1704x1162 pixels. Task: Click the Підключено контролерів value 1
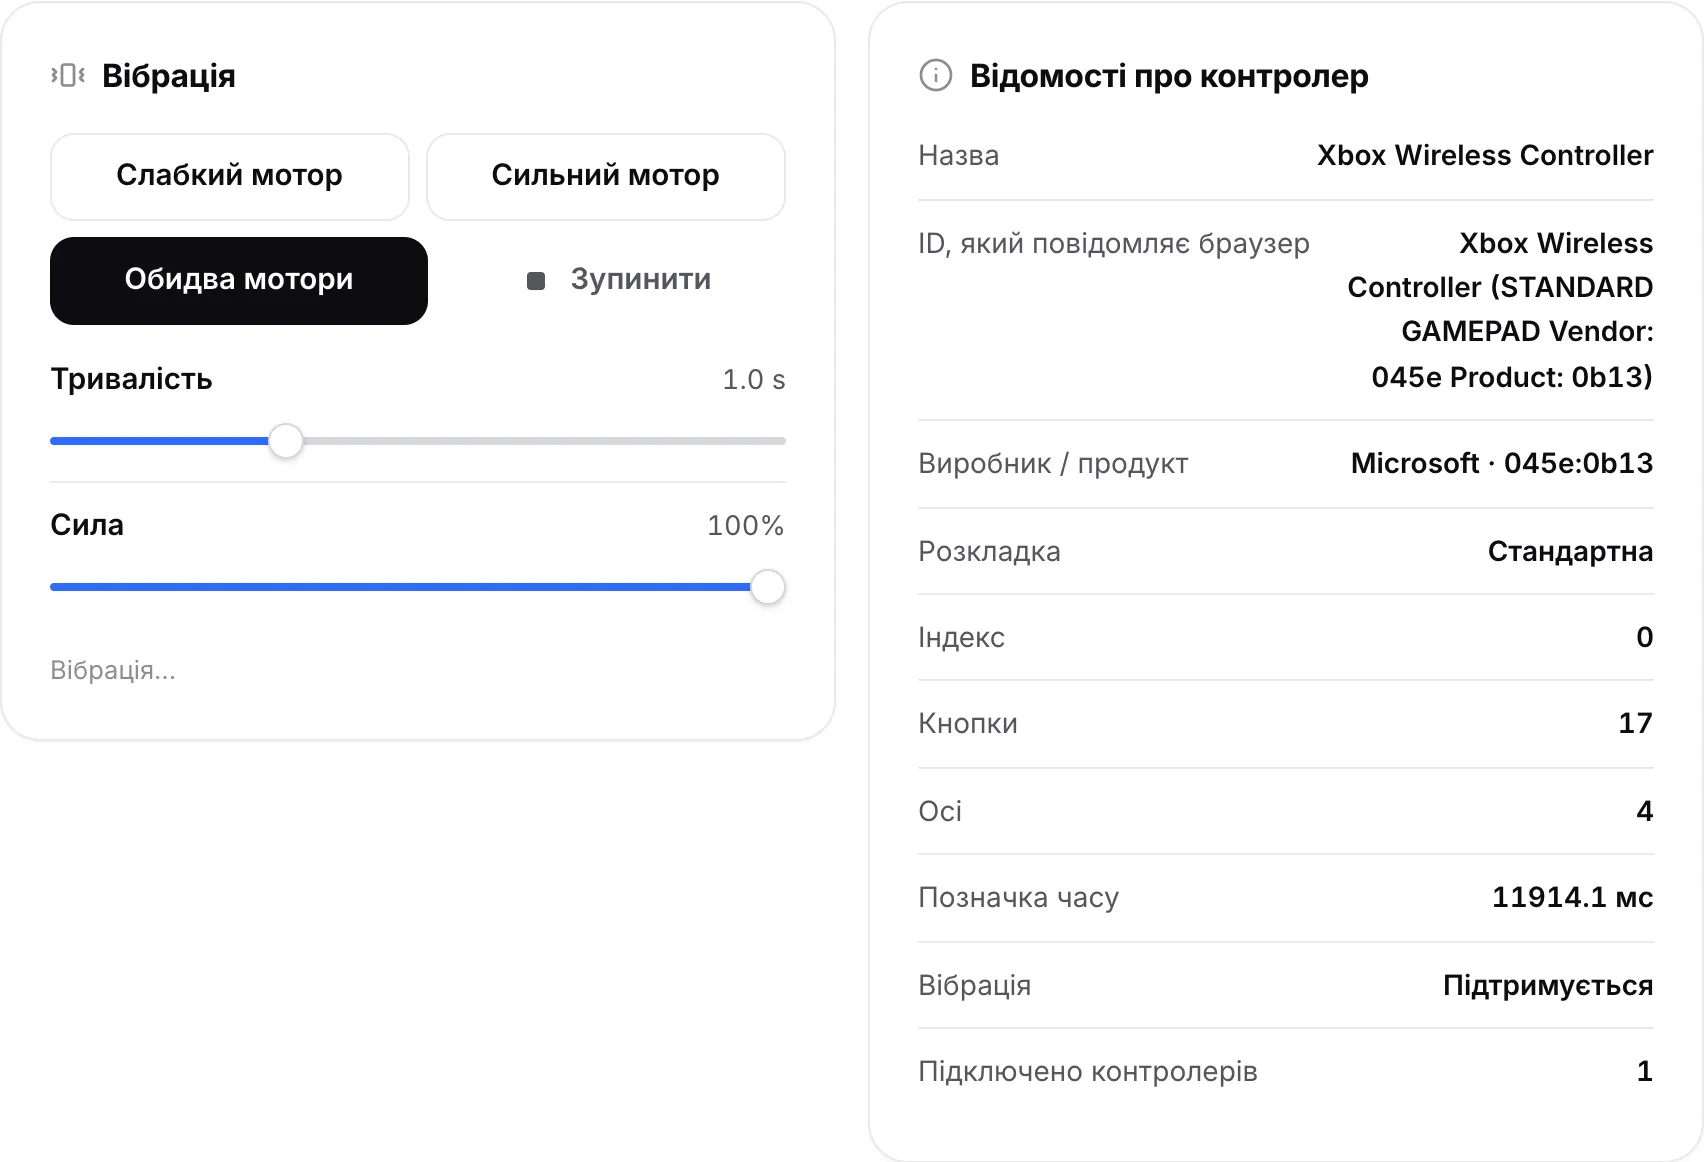(1645, 1072)
